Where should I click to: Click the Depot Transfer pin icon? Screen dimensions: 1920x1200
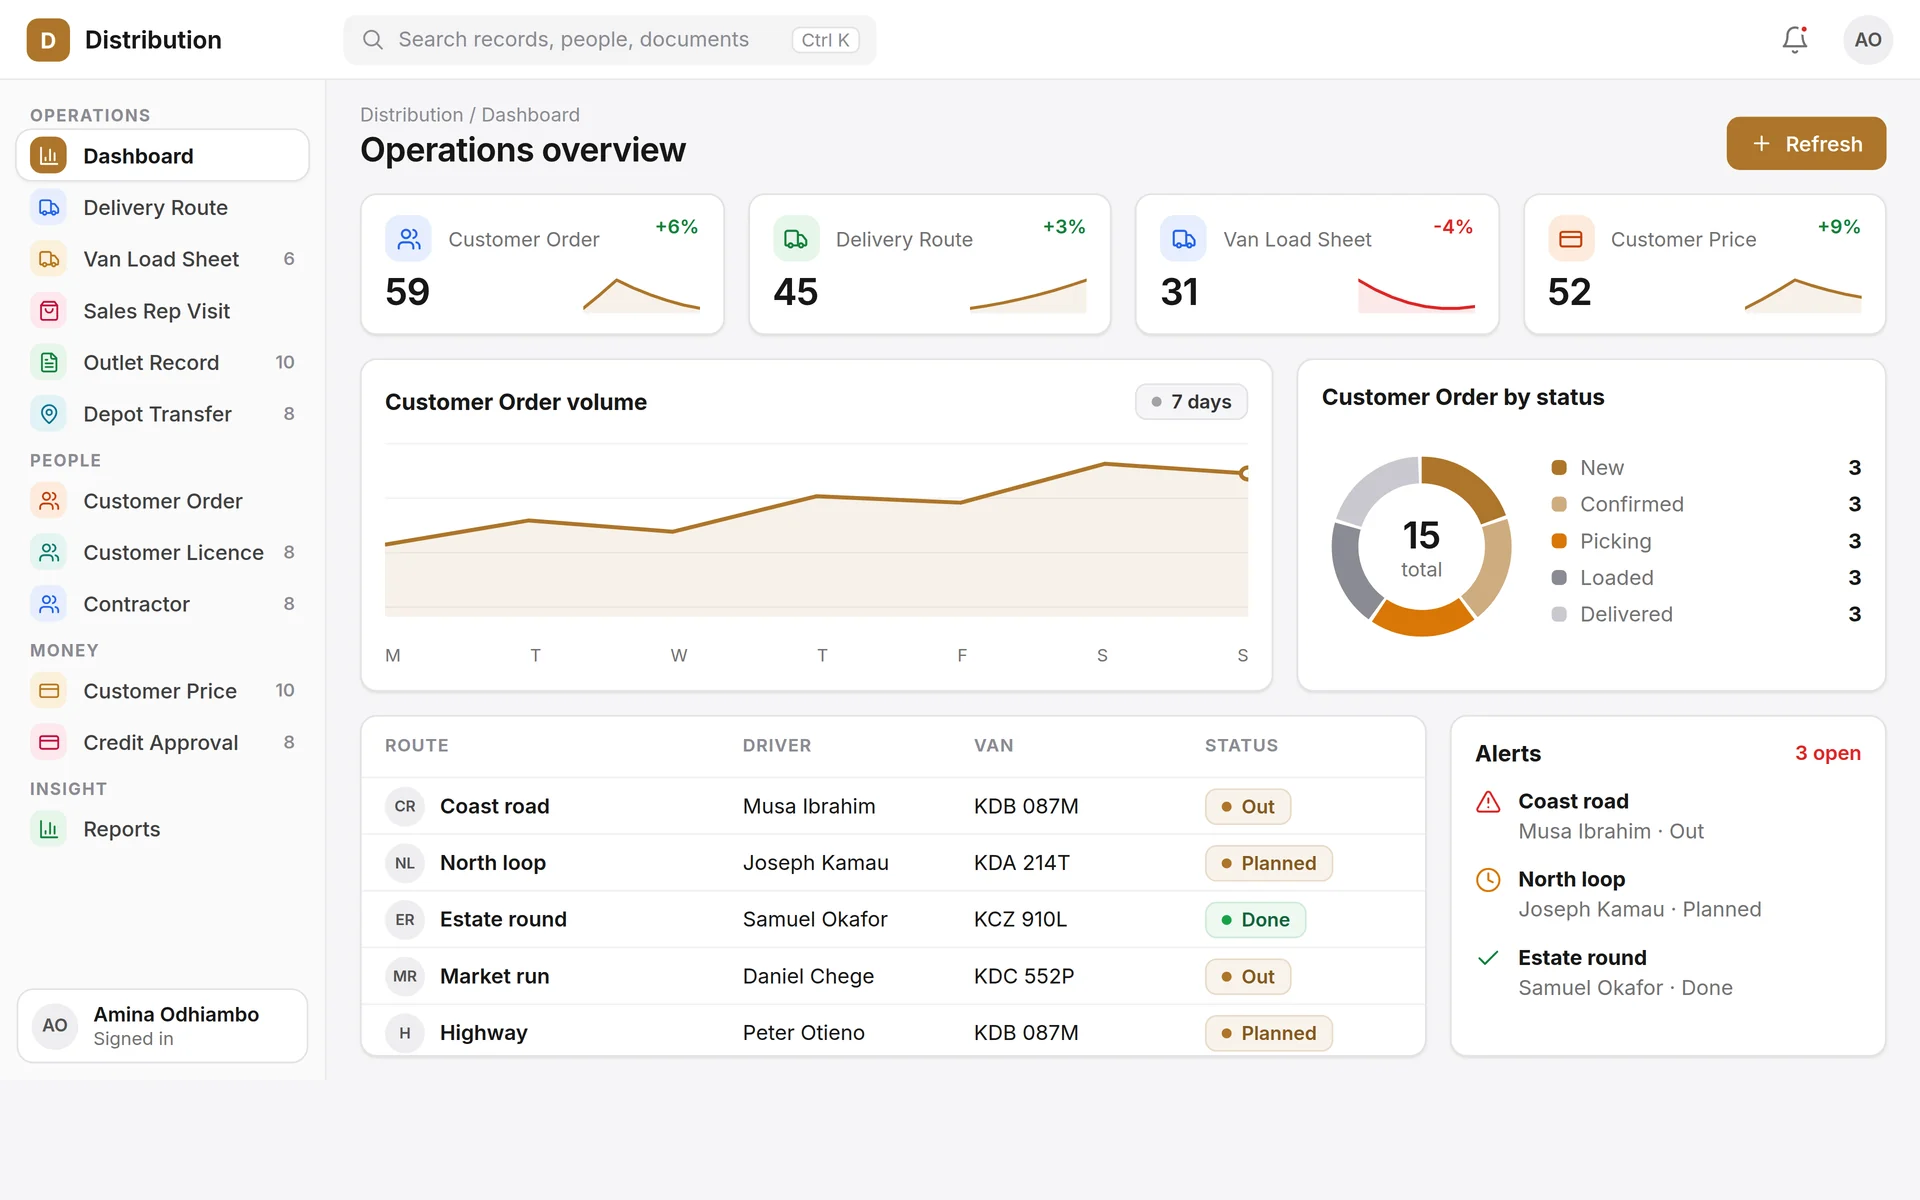point(49,414)
